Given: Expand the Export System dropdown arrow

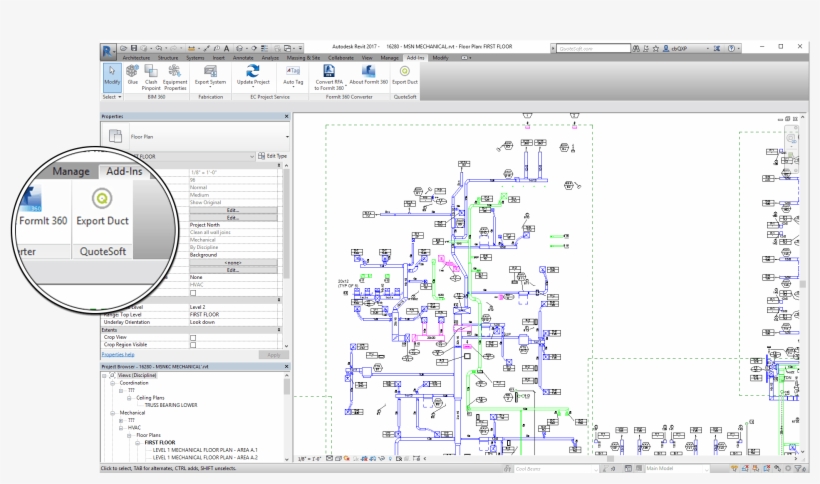Looking at the screenshot, I should (210, 87).
